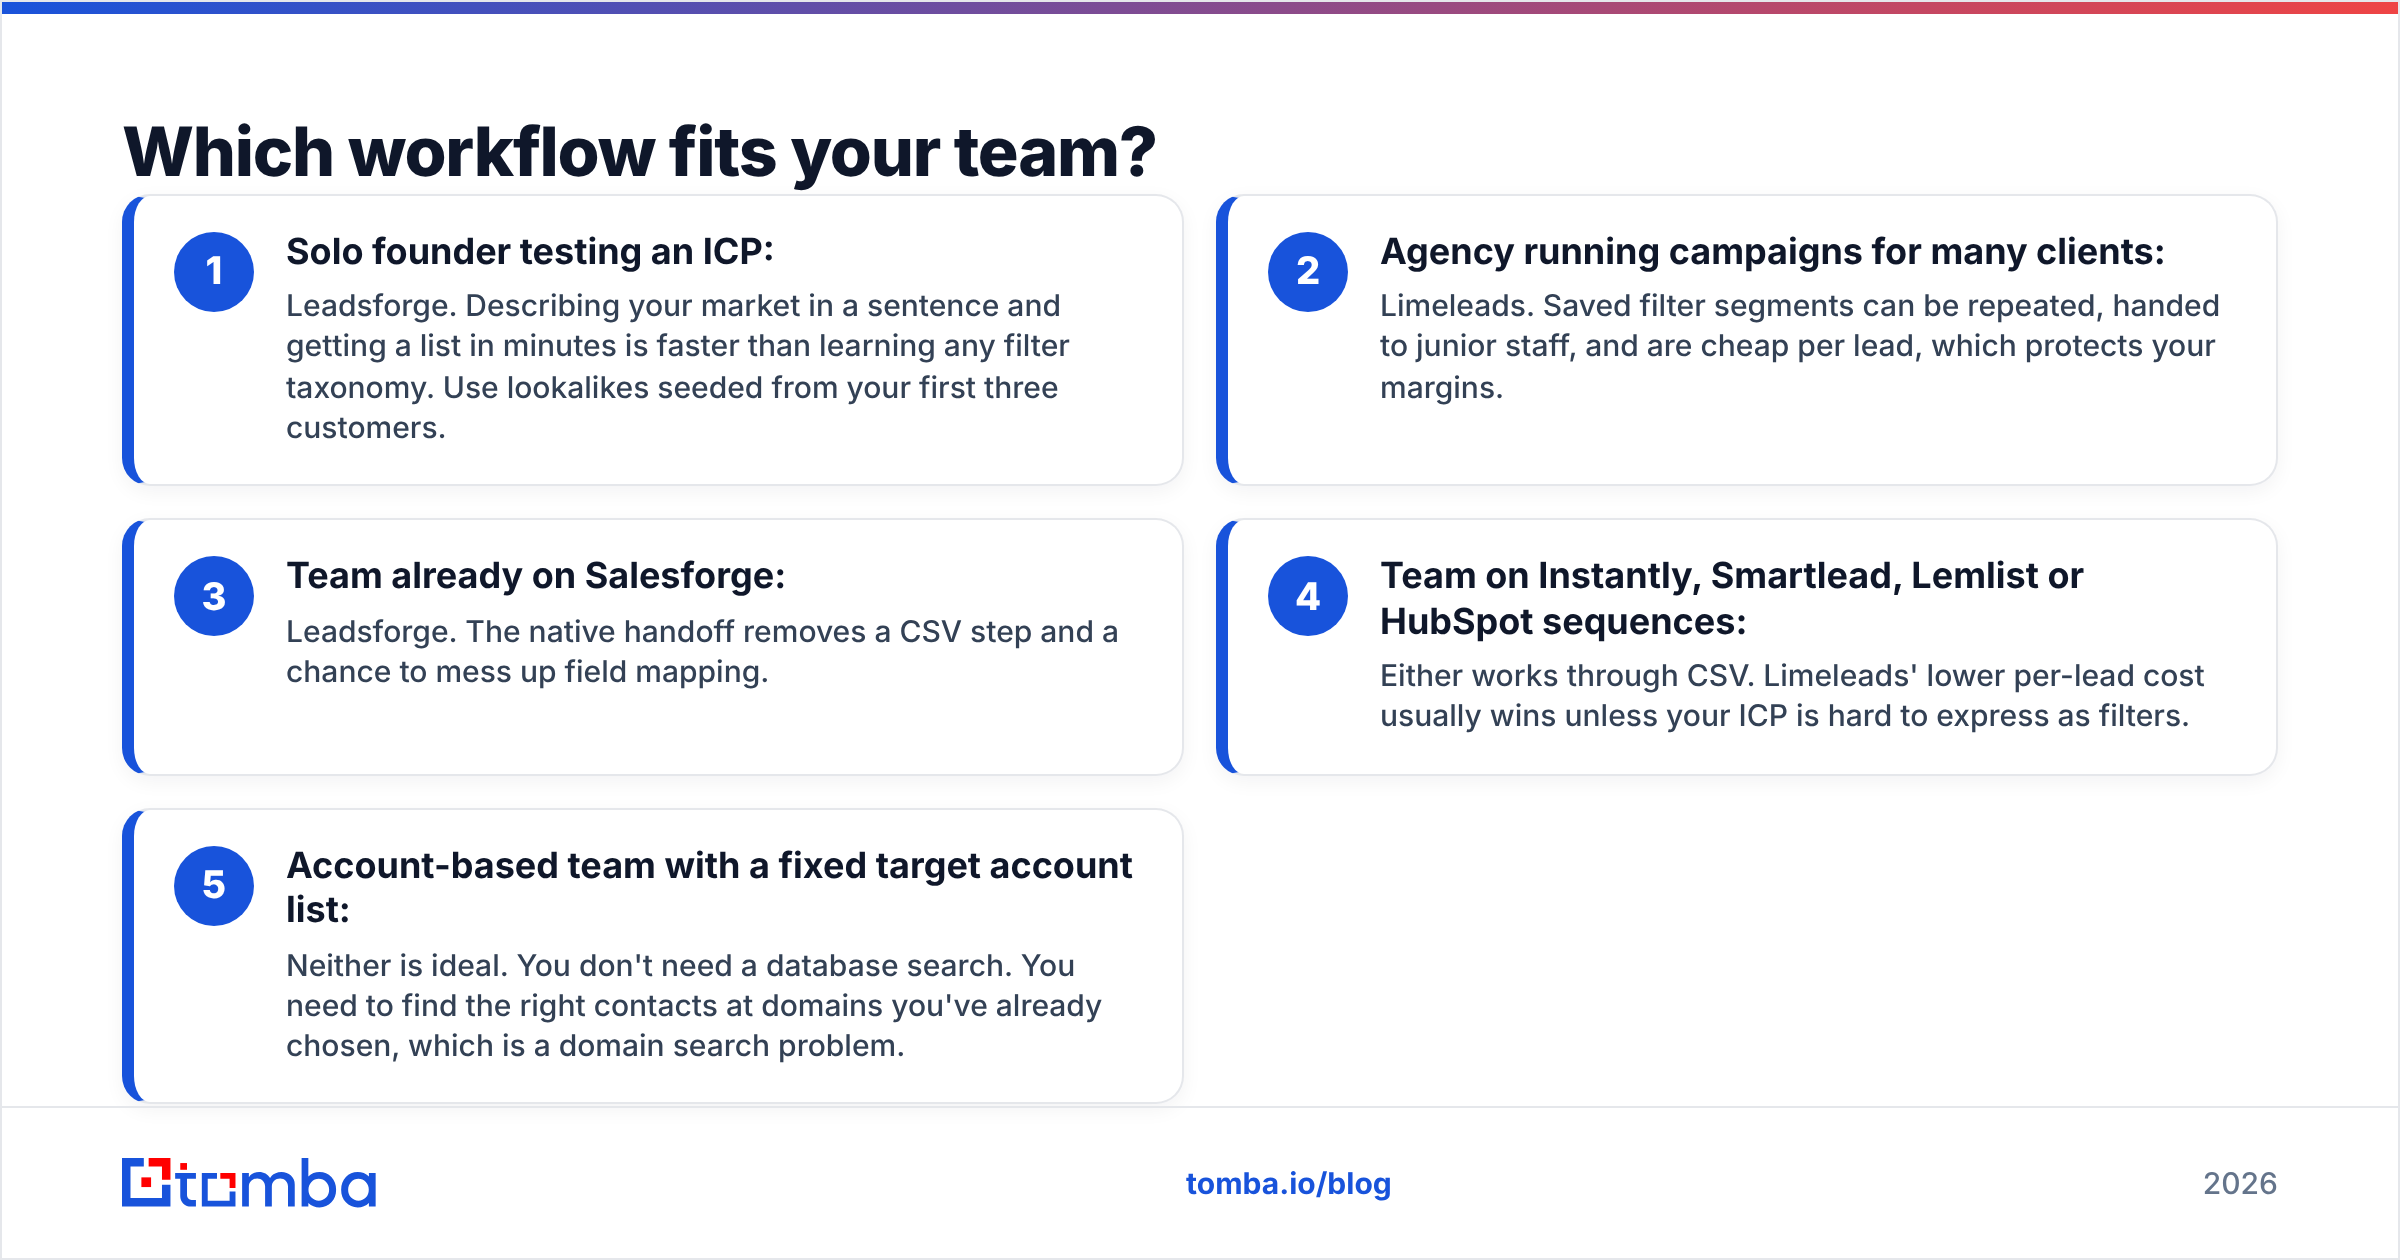This screenshot has width=2400, height=1260.
Task: Click the 'Neither is ideal' paragraph
Action: pyautogui.click(x=693, y=1005)
